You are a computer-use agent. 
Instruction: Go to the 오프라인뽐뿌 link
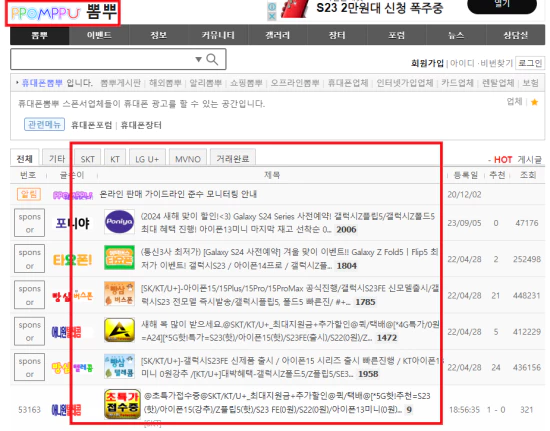(x=295, y=83)
